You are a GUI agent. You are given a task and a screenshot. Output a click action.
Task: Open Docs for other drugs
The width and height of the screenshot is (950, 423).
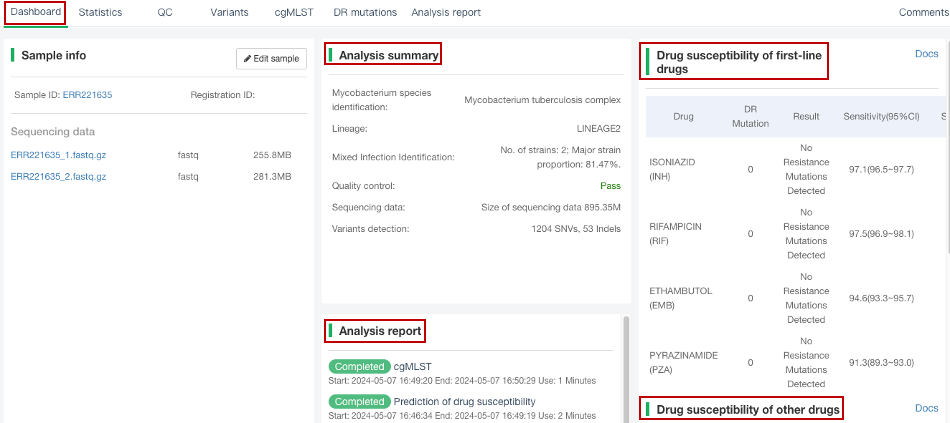tap(926, 408)
